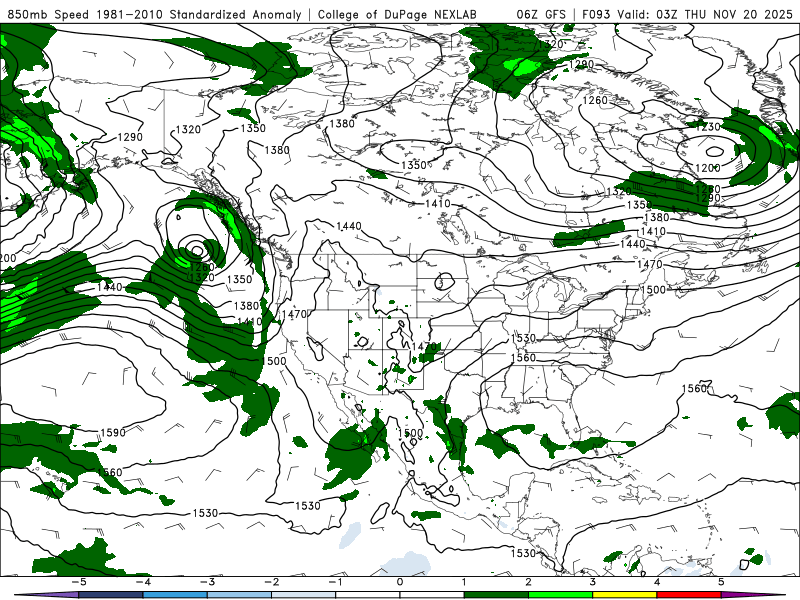
Task: Click the 3 legend tick label
Action: (593, 582)
